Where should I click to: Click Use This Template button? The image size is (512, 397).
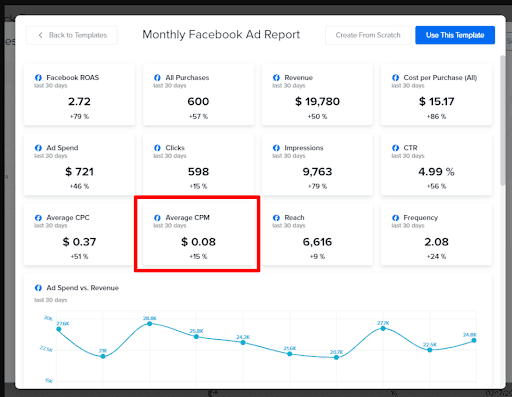click(455, 35)
